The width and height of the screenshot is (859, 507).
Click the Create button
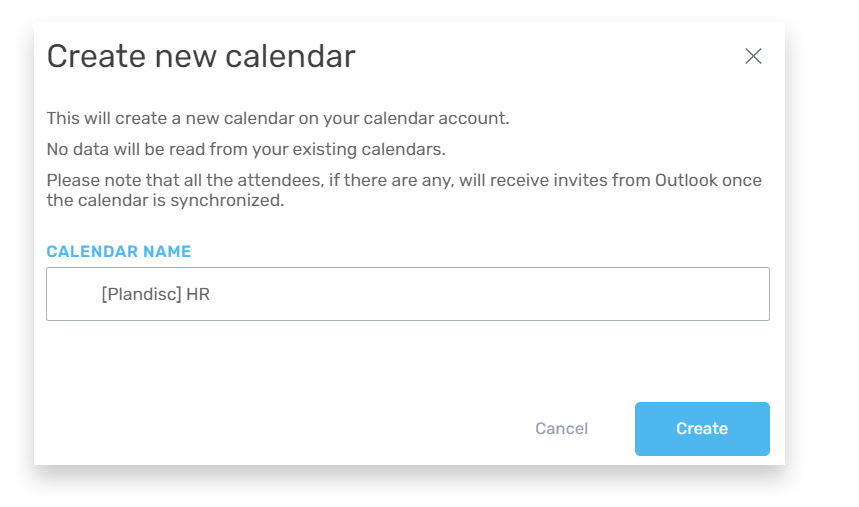(702, 429)
